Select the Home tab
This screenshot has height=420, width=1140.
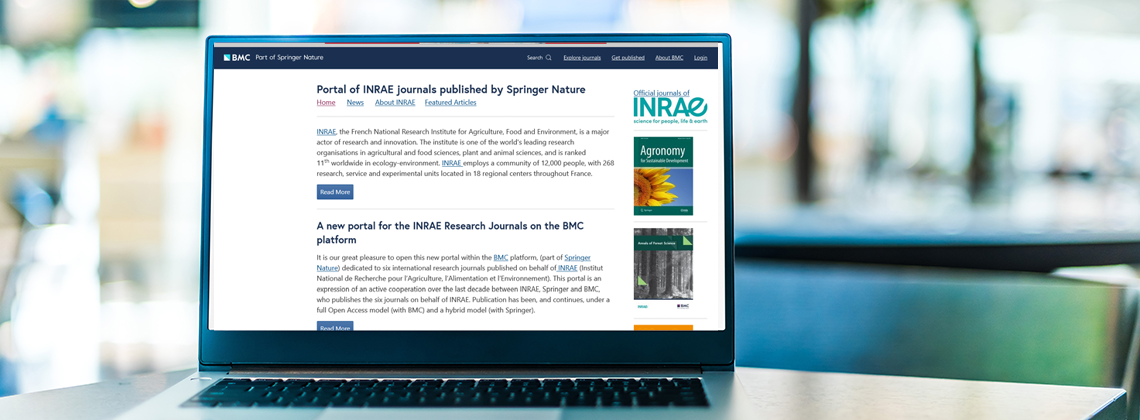coord(326,102)
